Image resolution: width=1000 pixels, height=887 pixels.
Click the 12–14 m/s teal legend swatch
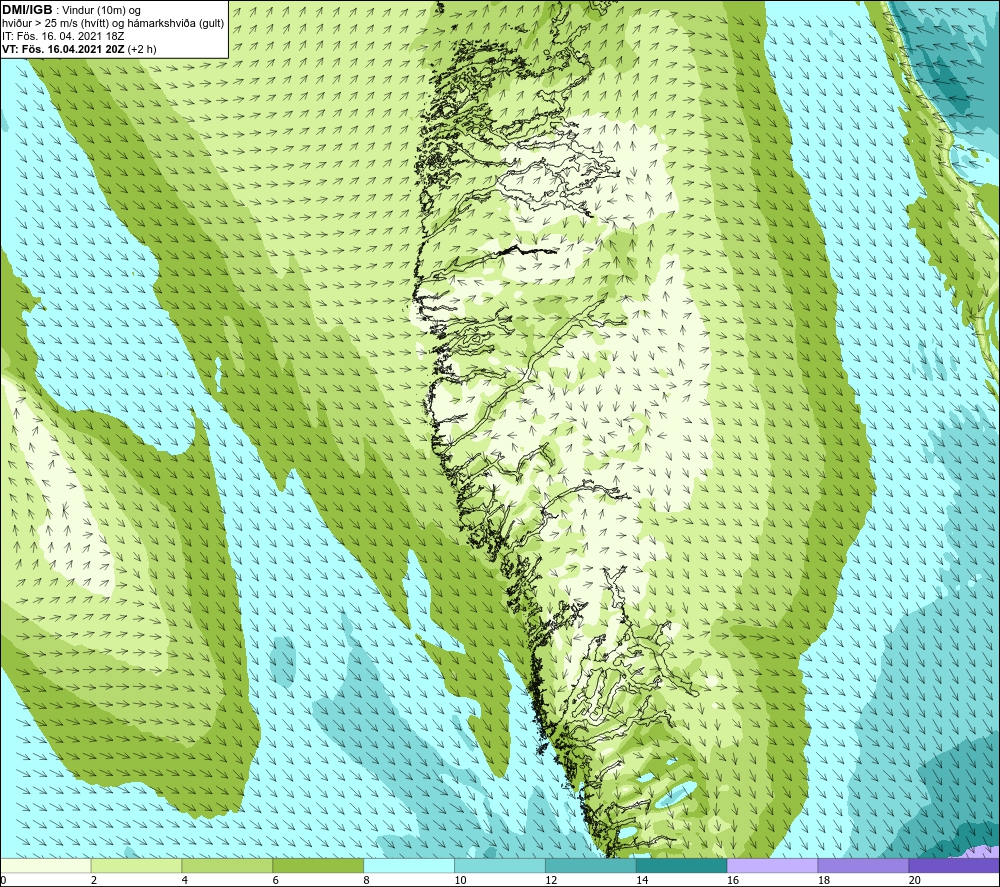click(x=591, y=866)
